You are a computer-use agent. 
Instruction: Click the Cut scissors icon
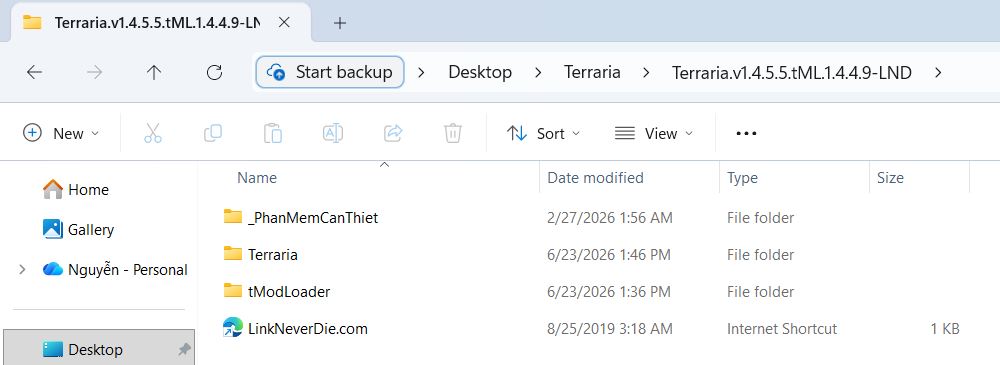click(153, 133)
